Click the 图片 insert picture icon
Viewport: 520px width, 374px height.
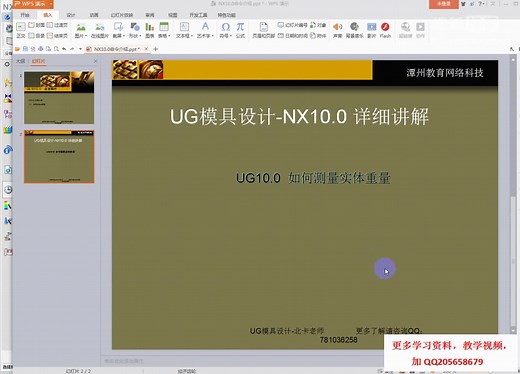click(81, 27)
